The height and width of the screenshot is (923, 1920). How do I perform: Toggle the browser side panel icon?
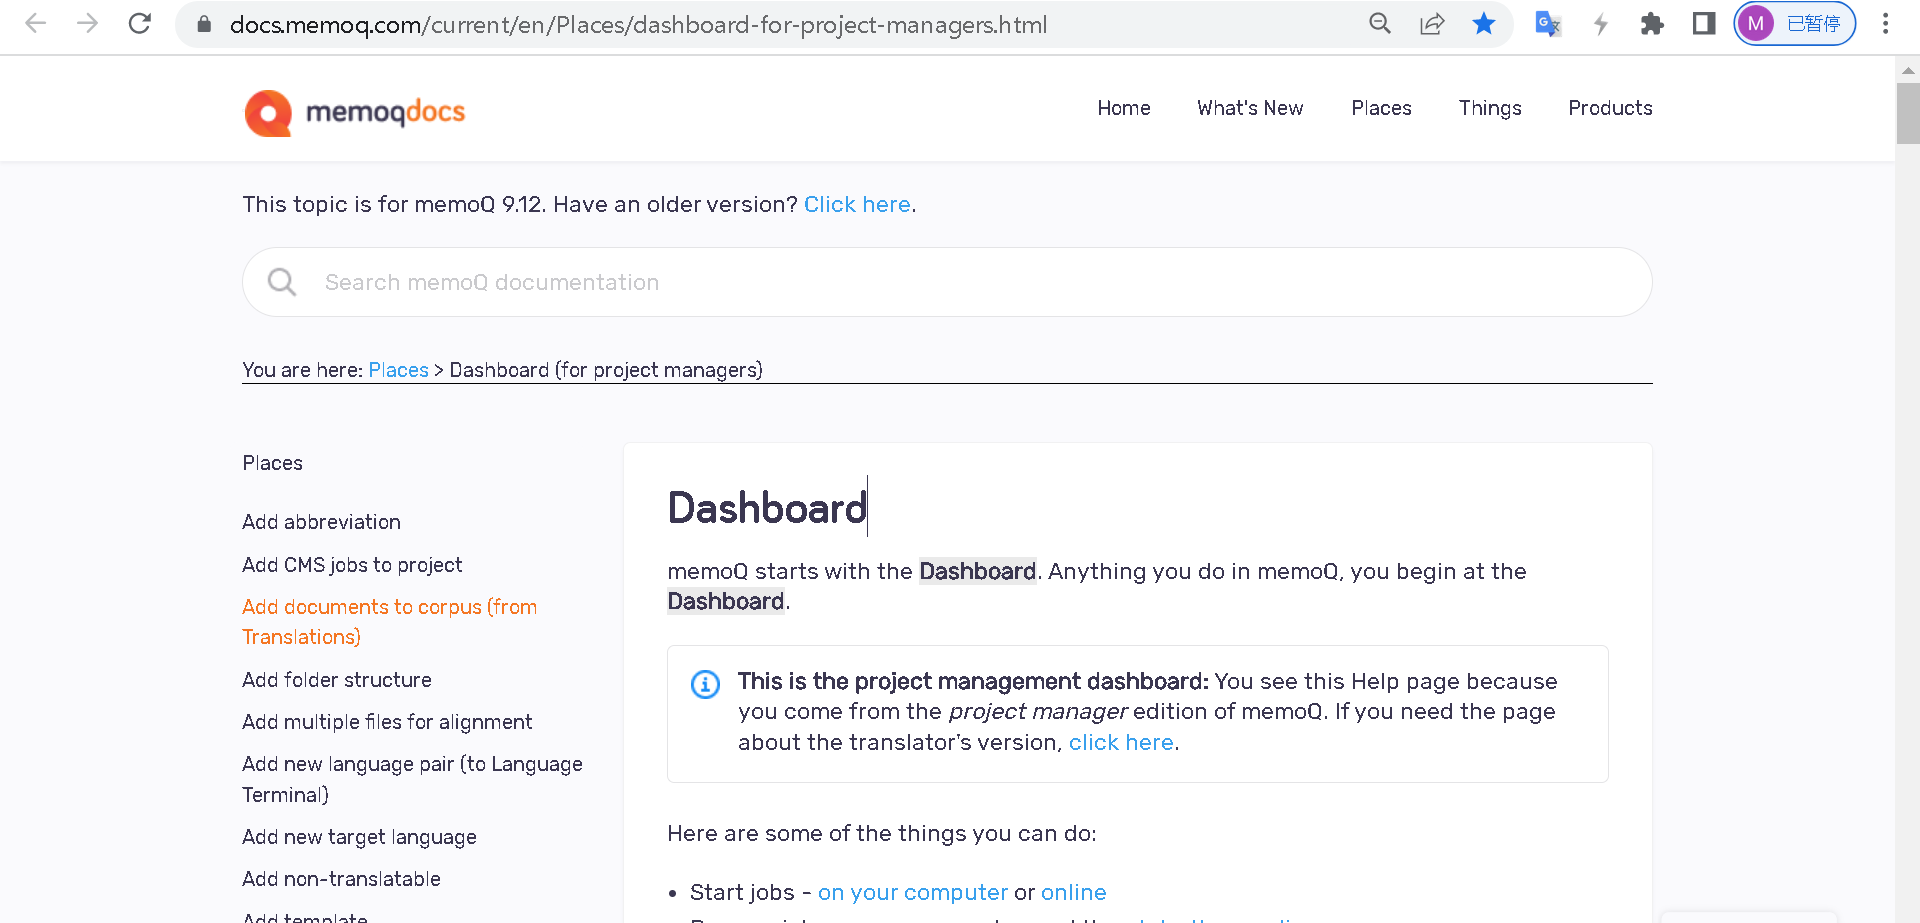click(1704, 24)
